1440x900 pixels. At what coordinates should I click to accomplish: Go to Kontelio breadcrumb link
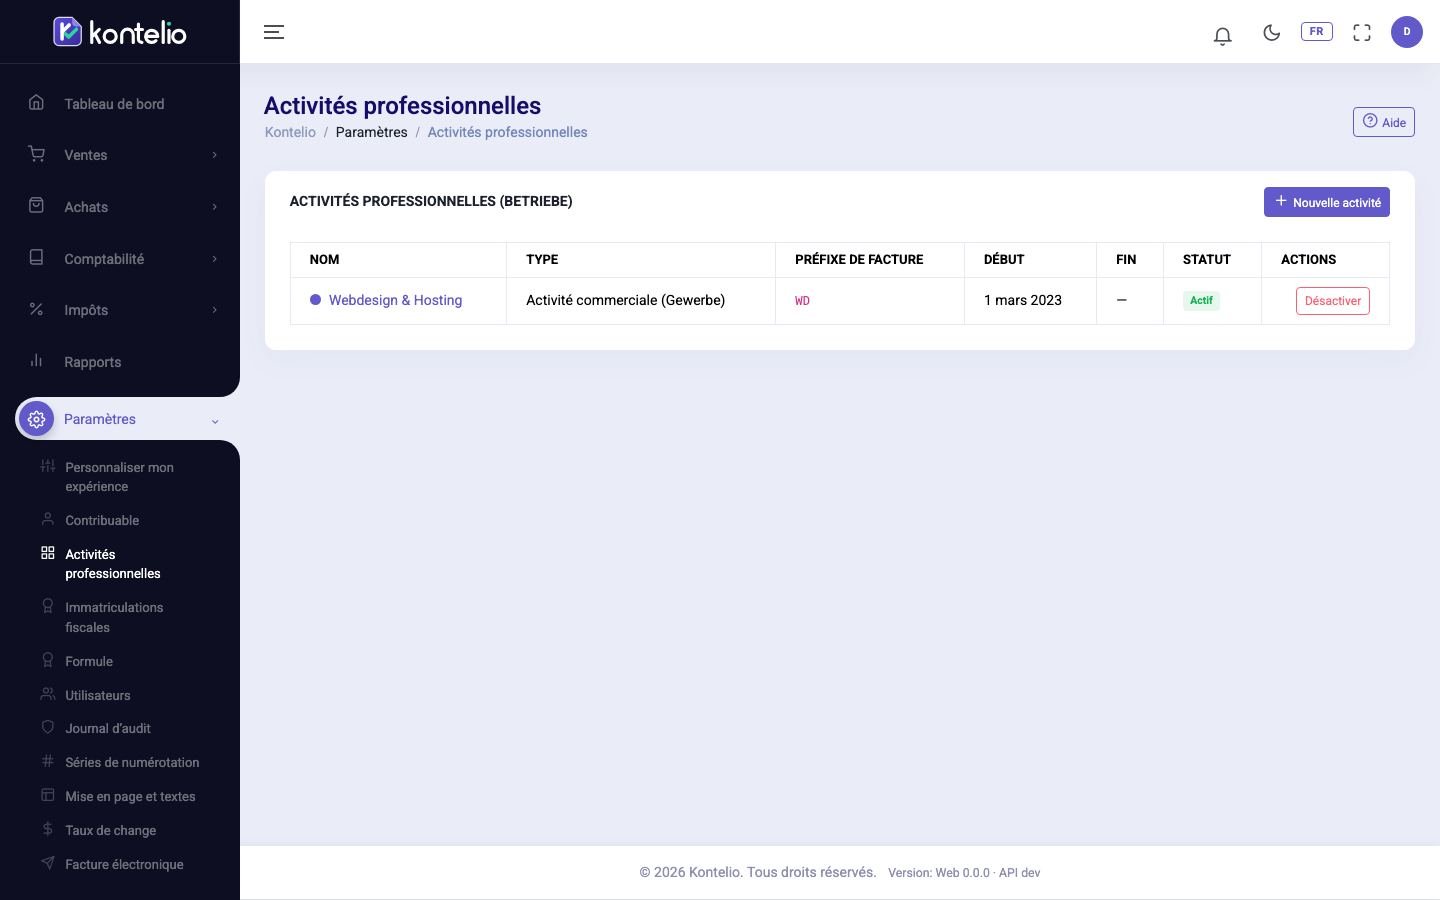290,132
